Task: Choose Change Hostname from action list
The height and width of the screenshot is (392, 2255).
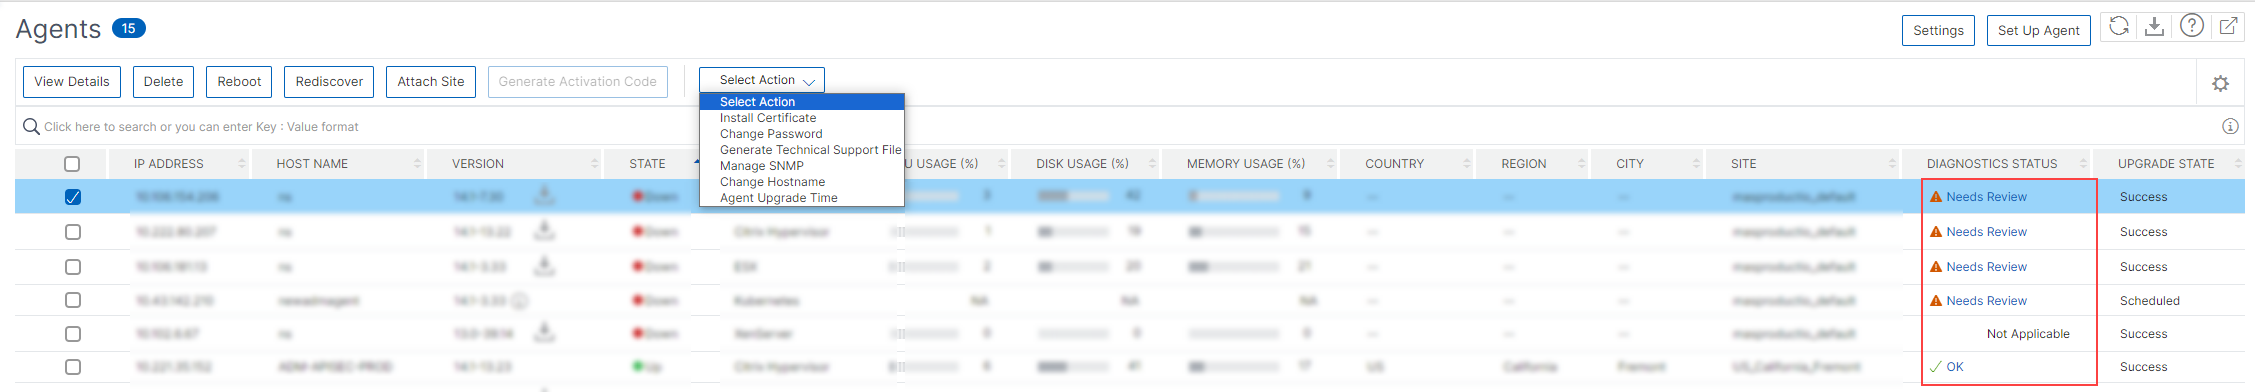Action: (x=802, y=182)
